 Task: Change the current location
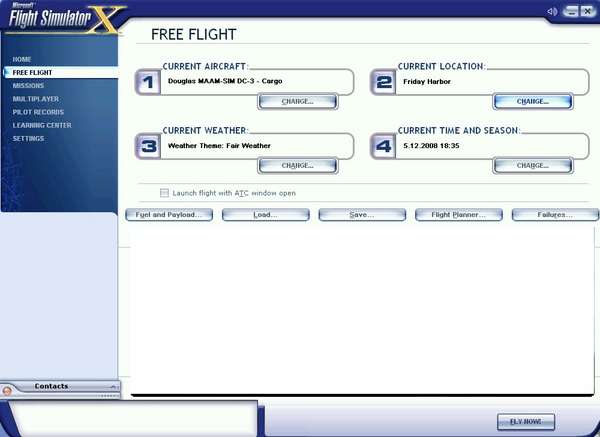pyautogui.click(x=533, y=101)
